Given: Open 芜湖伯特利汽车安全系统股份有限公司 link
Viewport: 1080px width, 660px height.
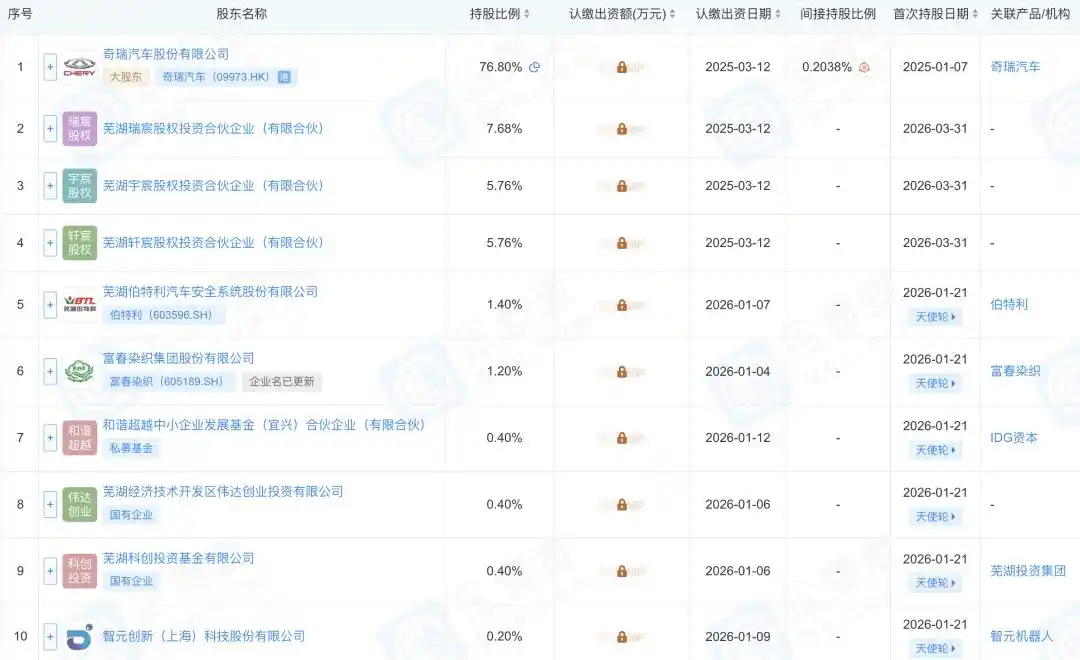Looking at the screenshot, I should pos(210,292).
